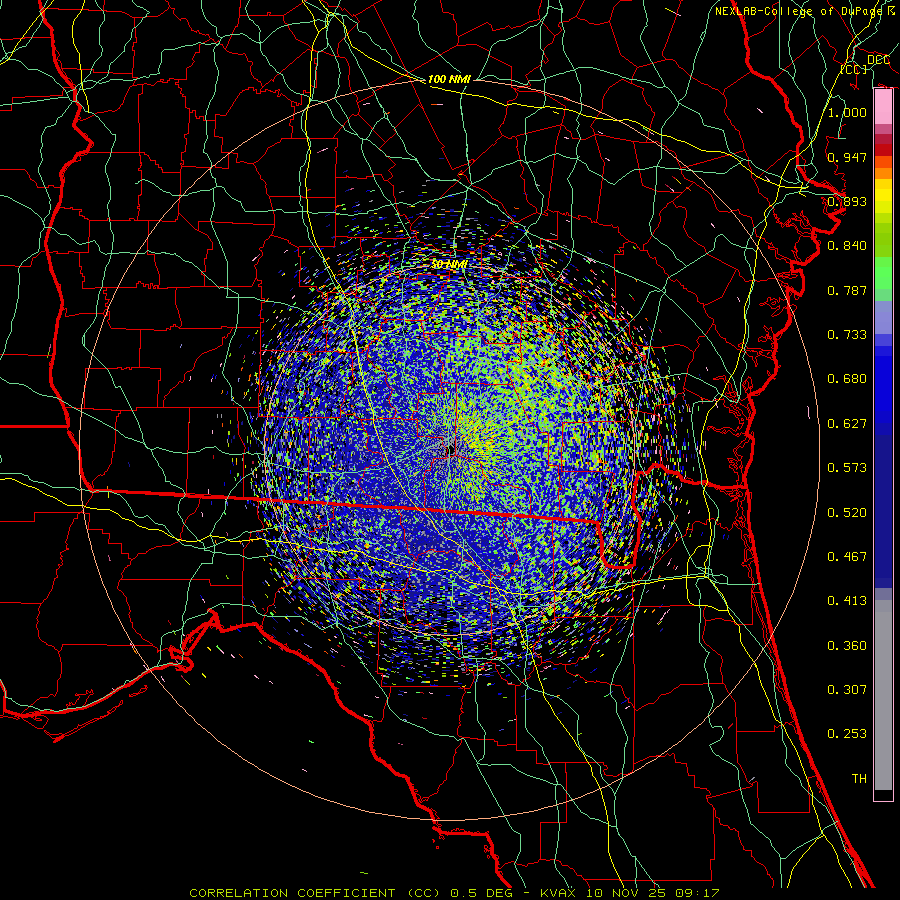Select the 0.360 legend value
This screenshot has width=900, height=900.
pyautogui.click(x=847, y=646)
